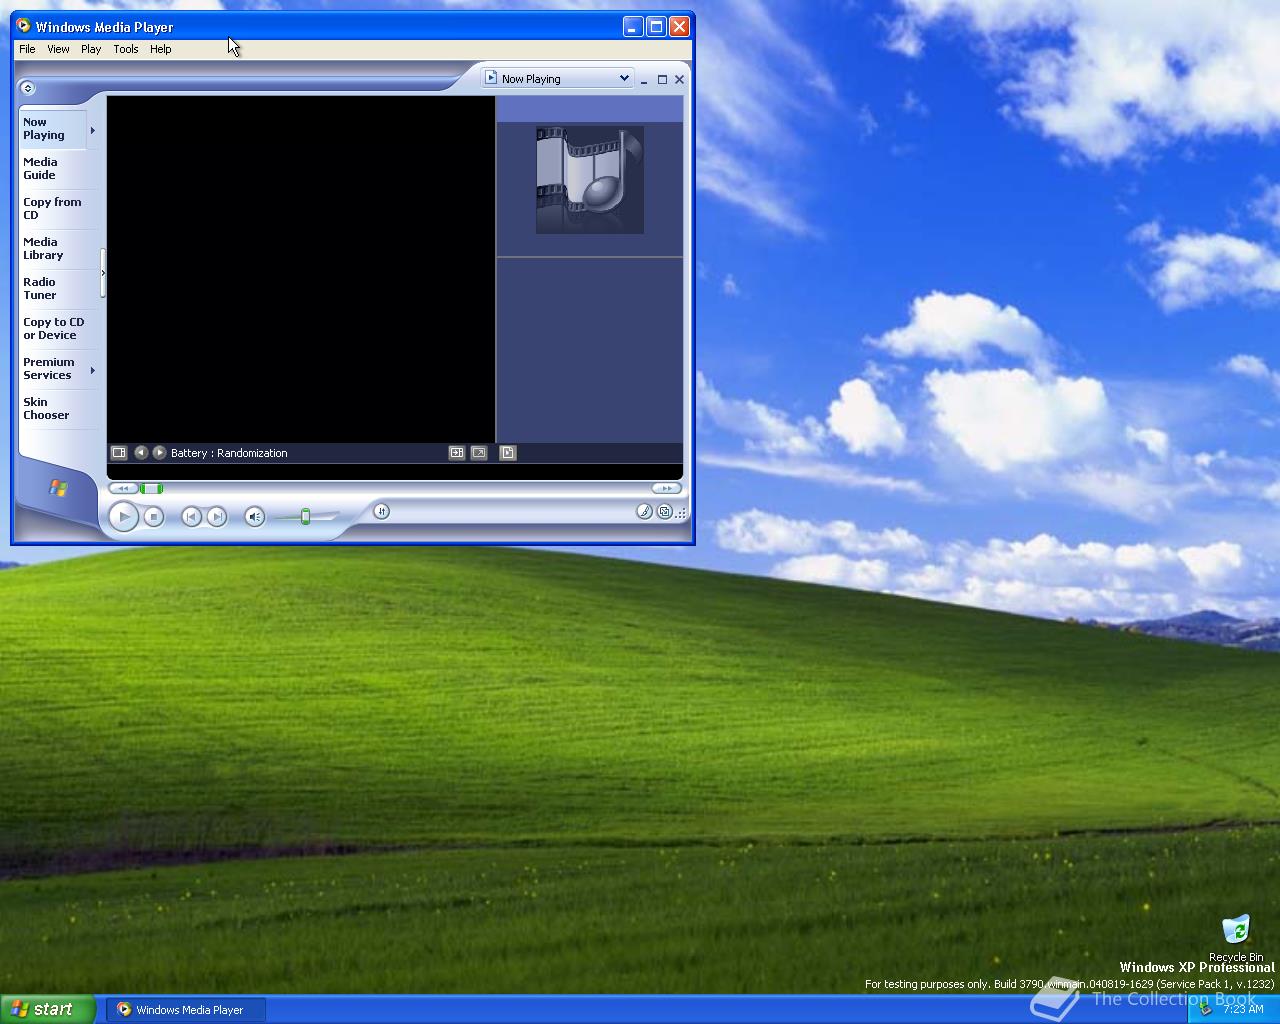The height and width of the screenshot is (1024, 1280).
Task: Click the maximize video and visualization pane icon
Action: [457, 453]
